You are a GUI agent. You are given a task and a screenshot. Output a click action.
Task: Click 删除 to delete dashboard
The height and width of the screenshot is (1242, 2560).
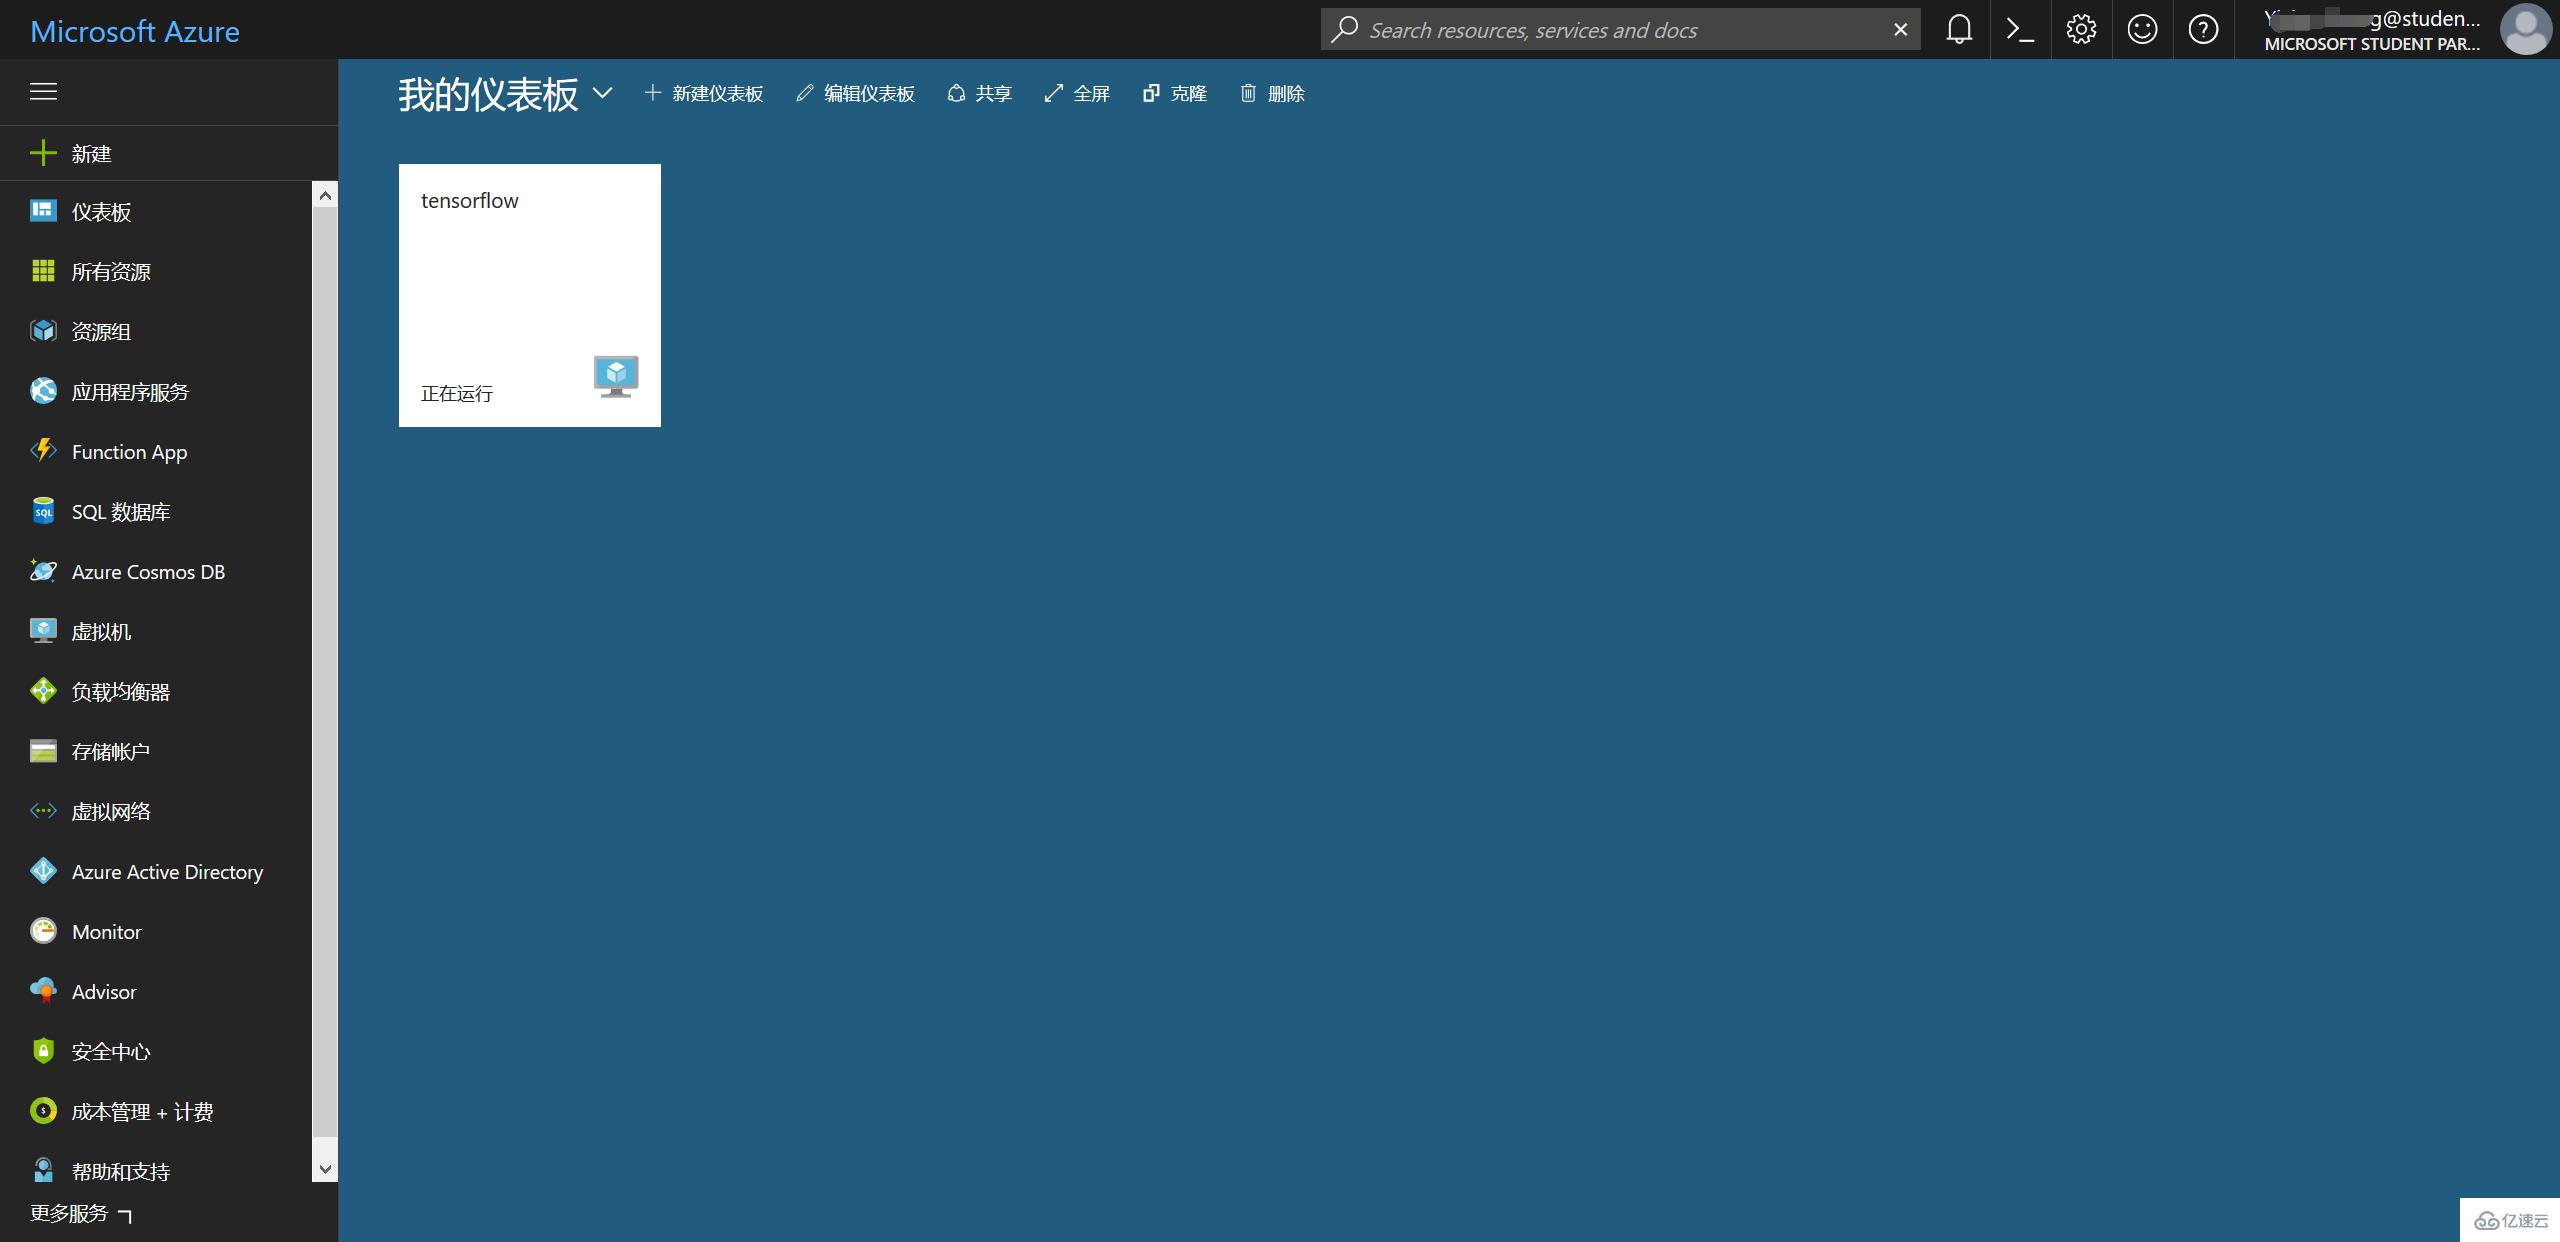coord(1272,93)
